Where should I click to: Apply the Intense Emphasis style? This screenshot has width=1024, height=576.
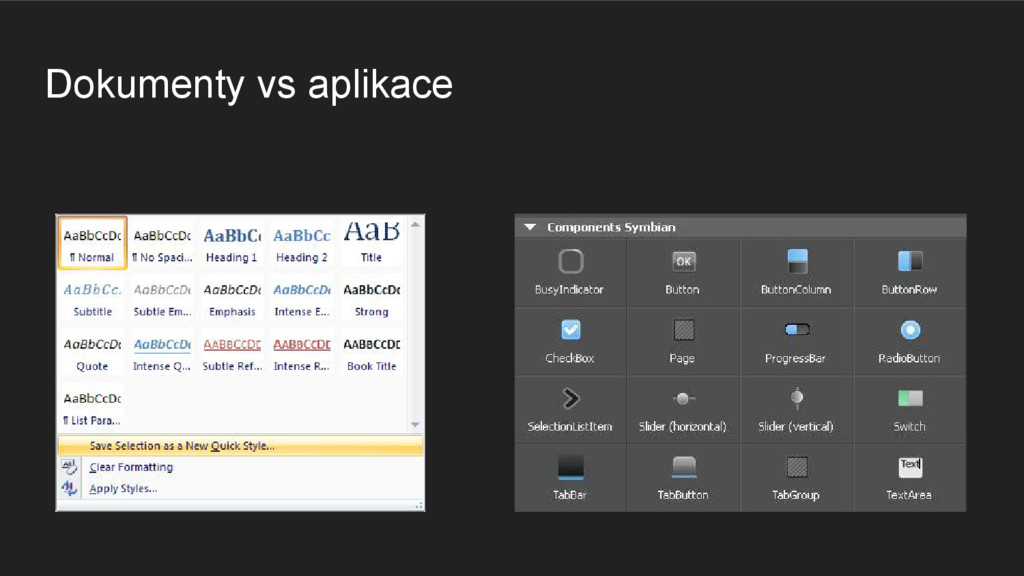302,298
